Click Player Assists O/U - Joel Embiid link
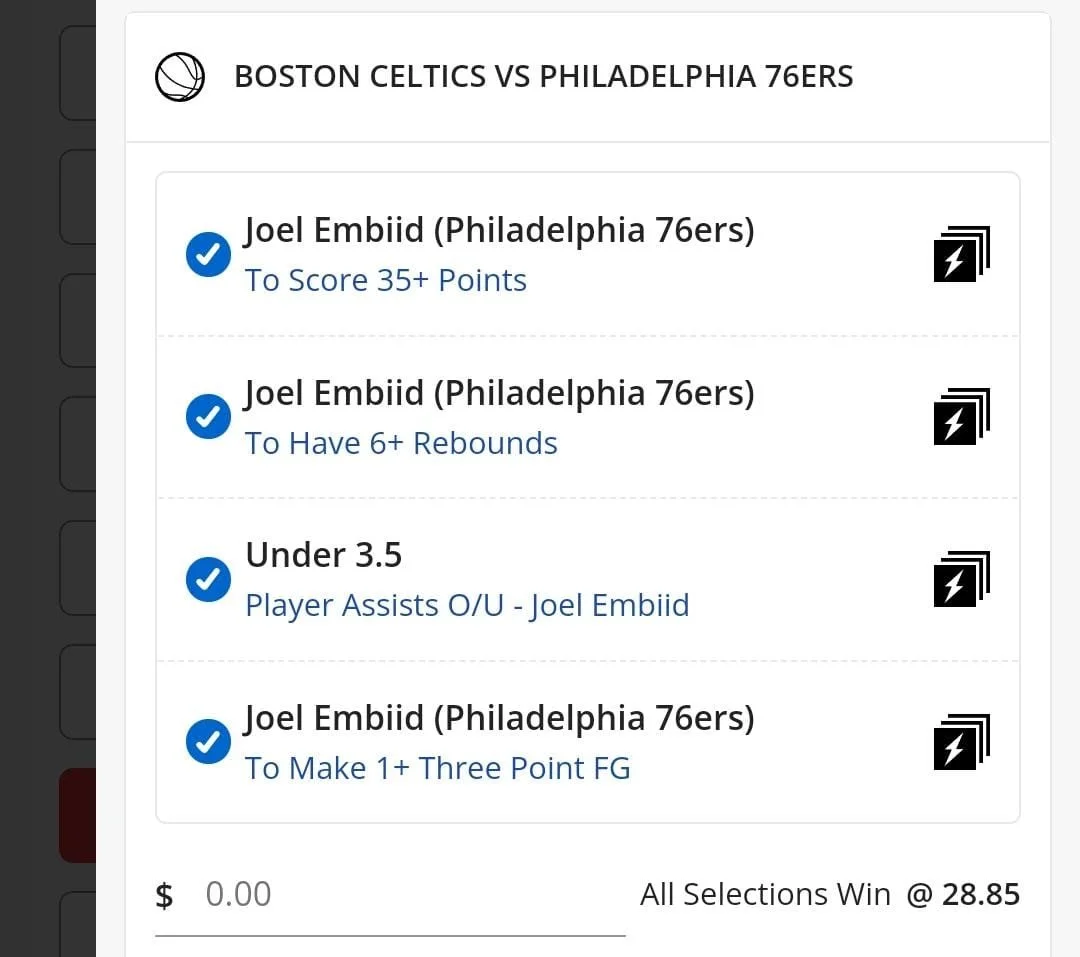The width and height of the screenshot is (1080, 957). tap(467, 606)
